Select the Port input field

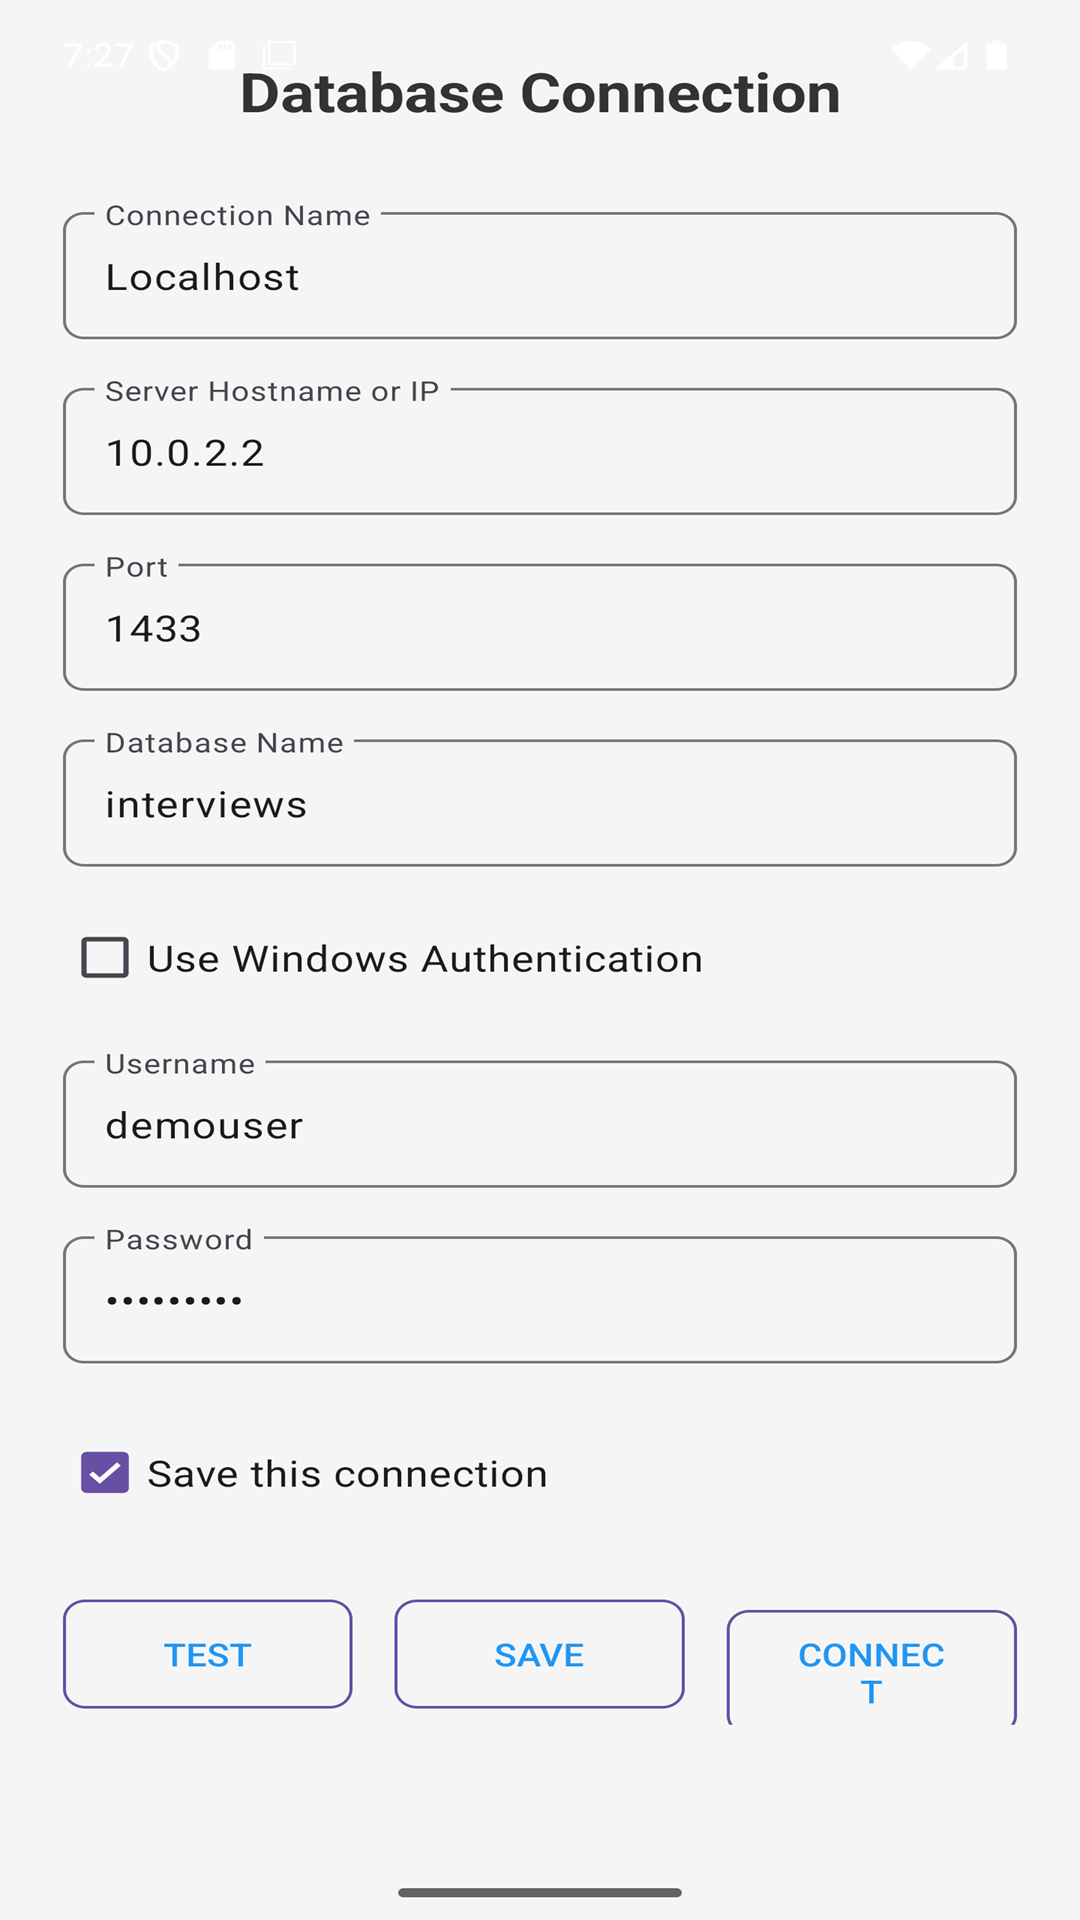(540, 629)
